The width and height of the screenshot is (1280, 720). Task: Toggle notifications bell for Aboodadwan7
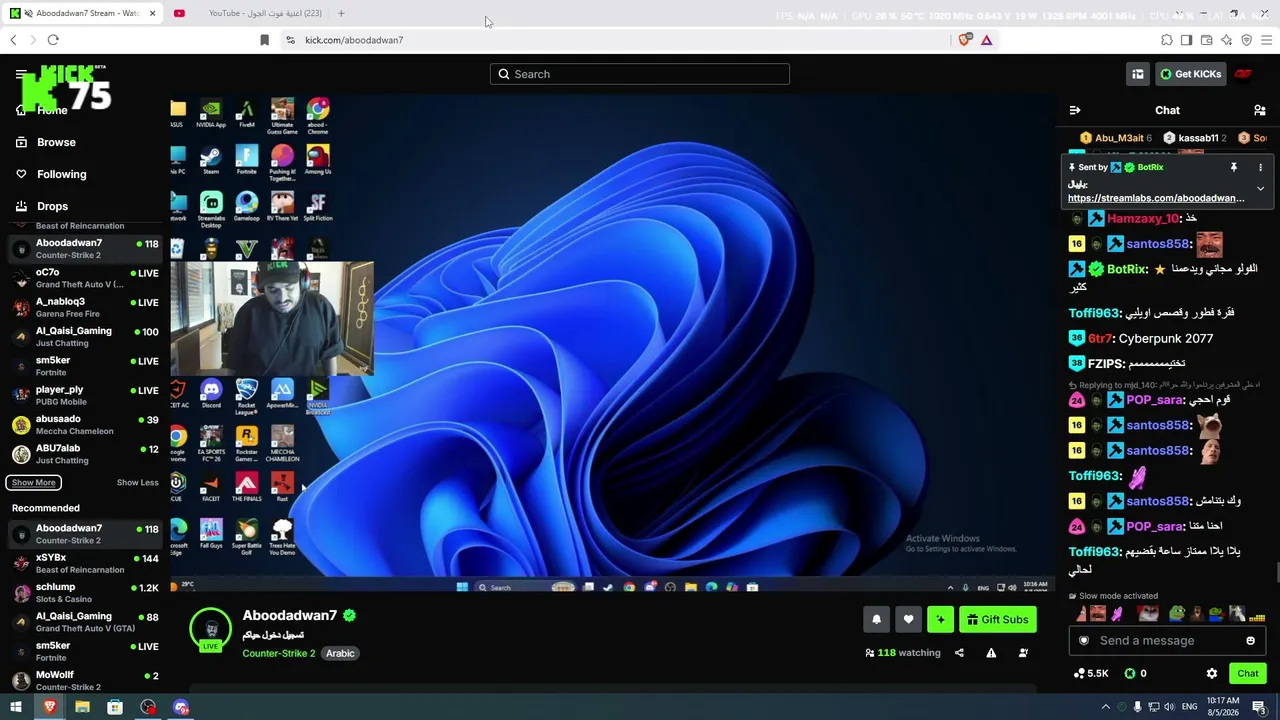coord(876,620)
